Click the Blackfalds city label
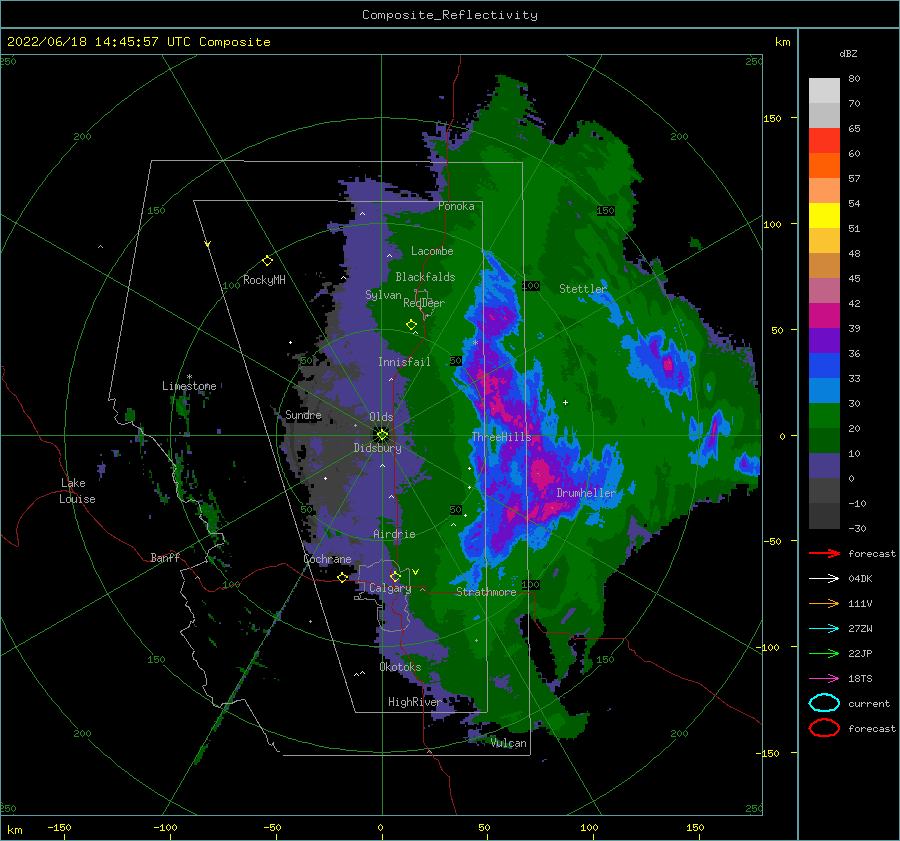The height and width of the screenshot is (841, 900). [x=425, y=277]
